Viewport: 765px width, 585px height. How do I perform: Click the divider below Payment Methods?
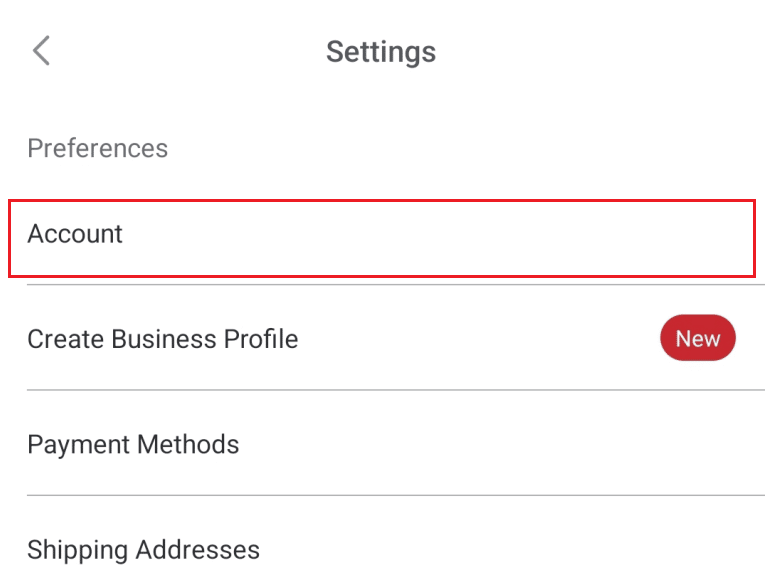(395, 495)
